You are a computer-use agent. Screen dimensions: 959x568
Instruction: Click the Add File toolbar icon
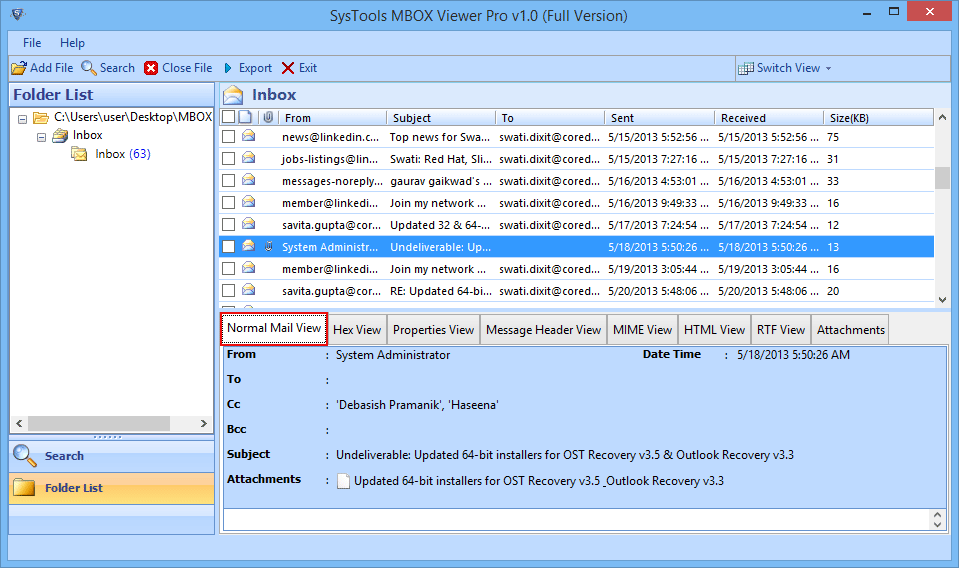[x=19, y=68]
